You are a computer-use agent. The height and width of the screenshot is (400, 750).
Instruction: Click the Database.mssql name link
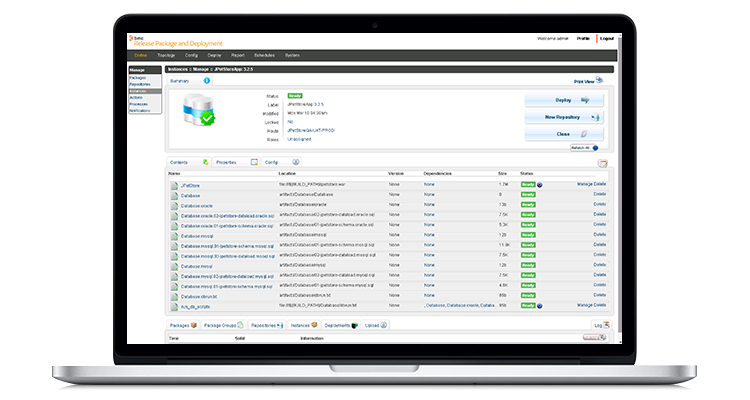[x=197, y=236]
